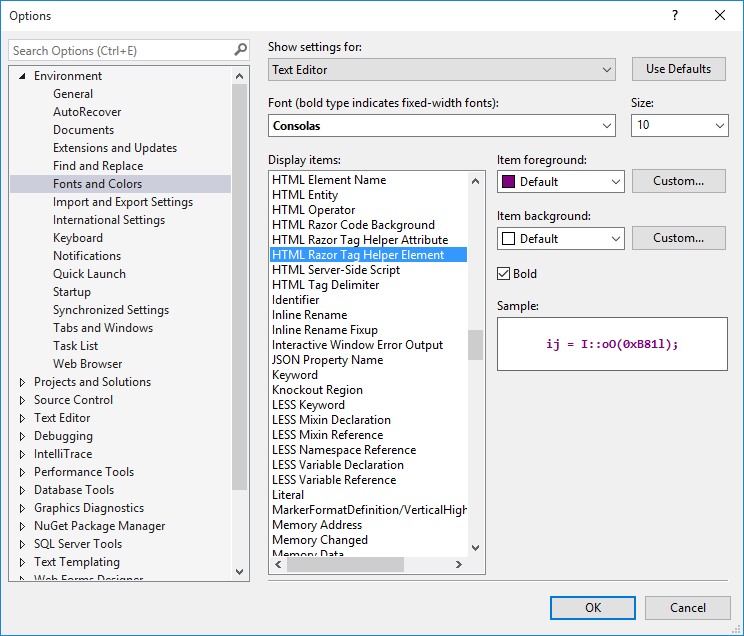Click horizontal scroll left arrow in Display items
This screenshot has height=636, width=744.
[x=278, y=564]
